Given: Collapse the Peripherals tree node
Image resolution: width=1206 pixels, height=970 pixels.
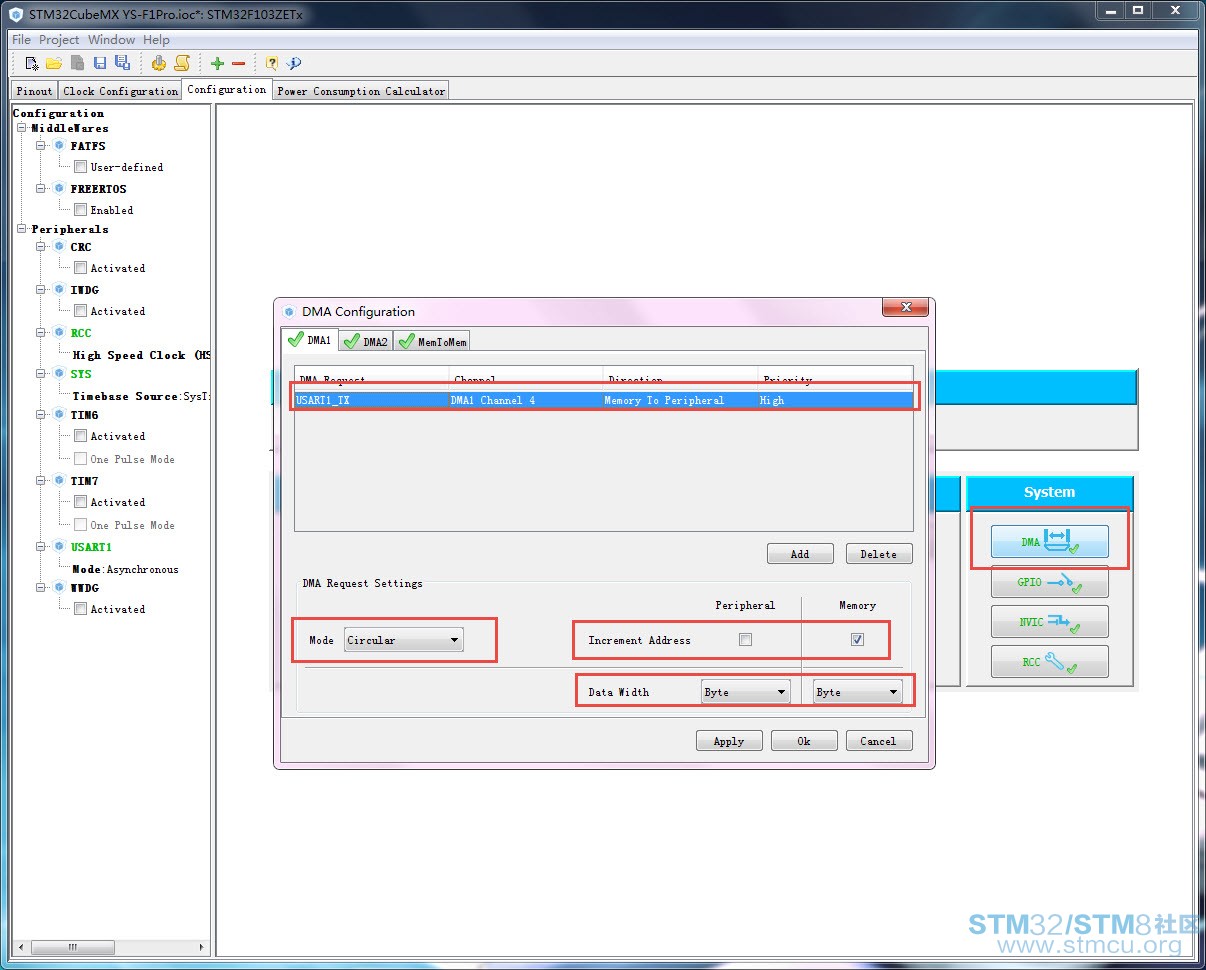Looking at the screenshot, I should pos(22,229).
